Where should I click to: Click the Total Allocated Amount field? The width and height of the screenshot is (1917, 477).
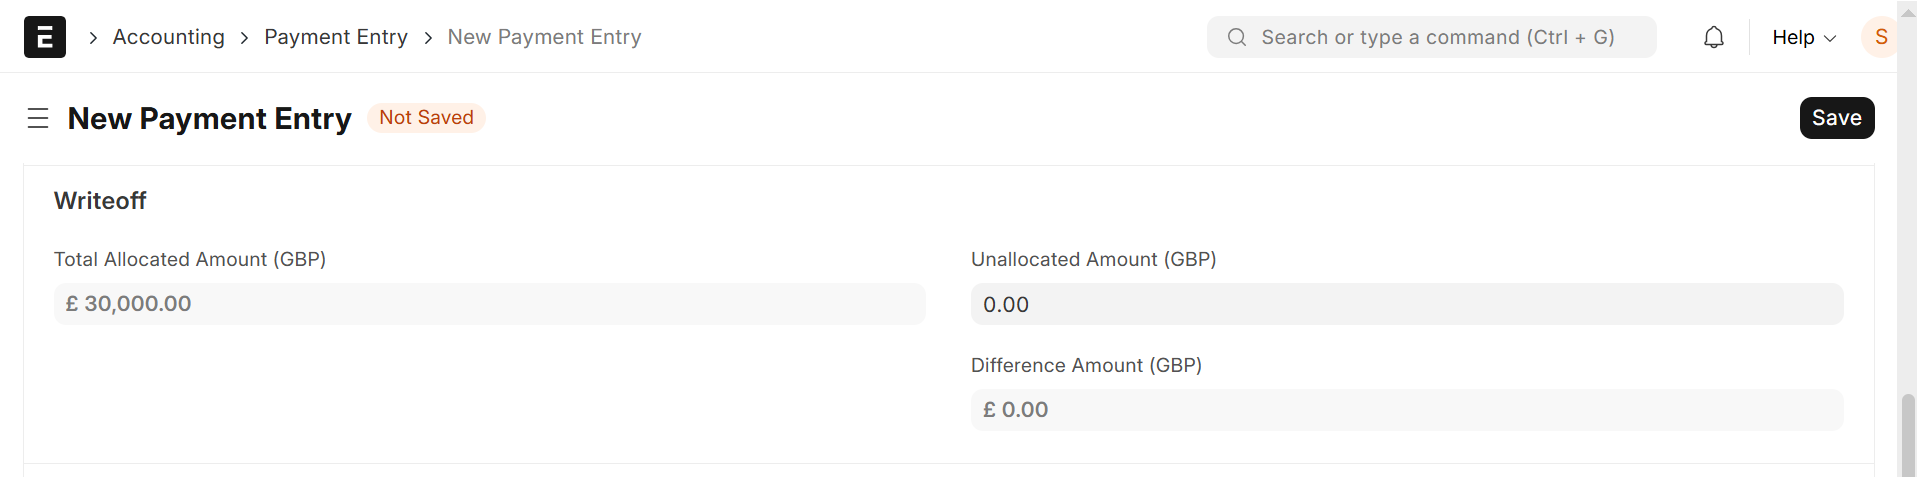[489, 304]
